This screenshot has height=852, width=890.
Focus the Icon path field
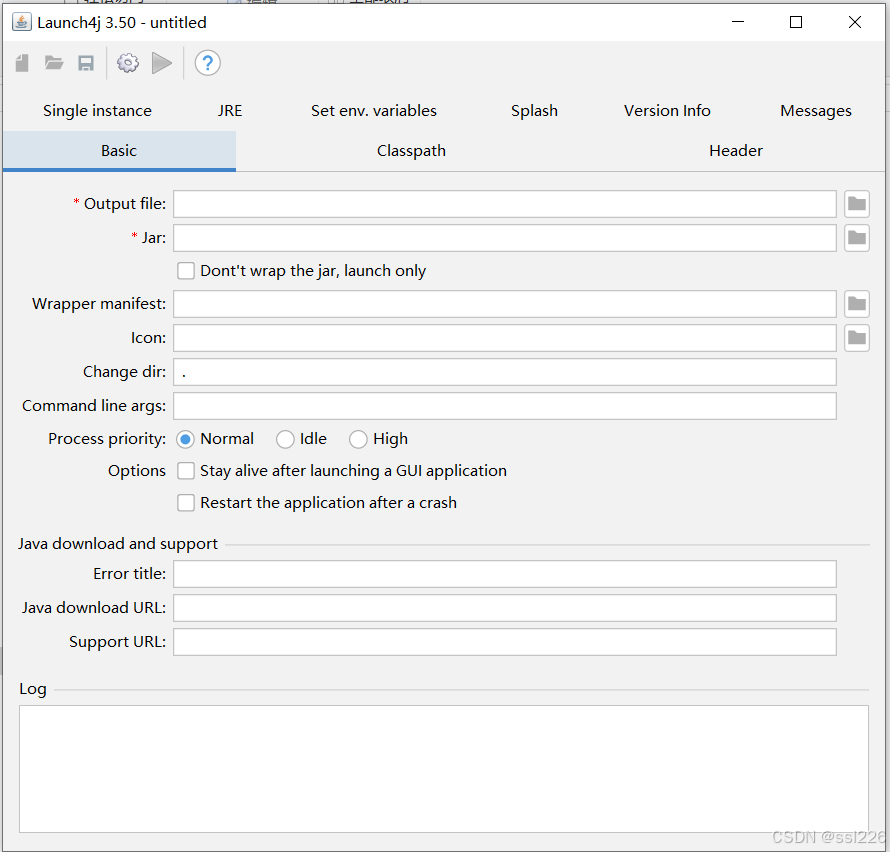tap(505, 338)
